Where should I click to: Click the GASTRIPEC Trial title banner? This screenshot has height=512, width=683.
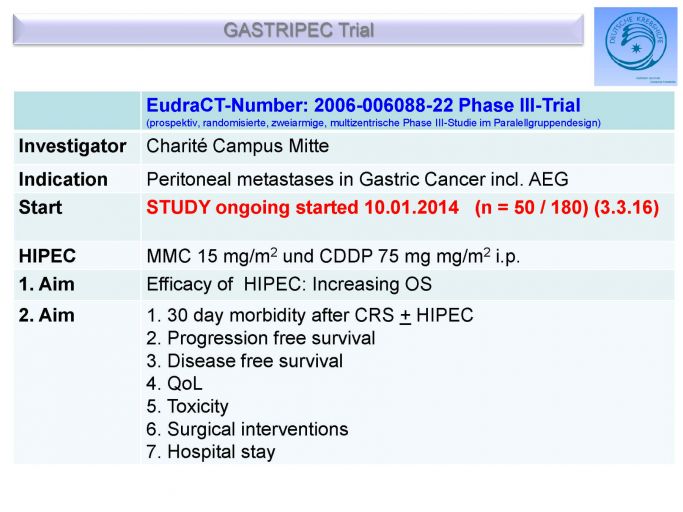(298, 30)
